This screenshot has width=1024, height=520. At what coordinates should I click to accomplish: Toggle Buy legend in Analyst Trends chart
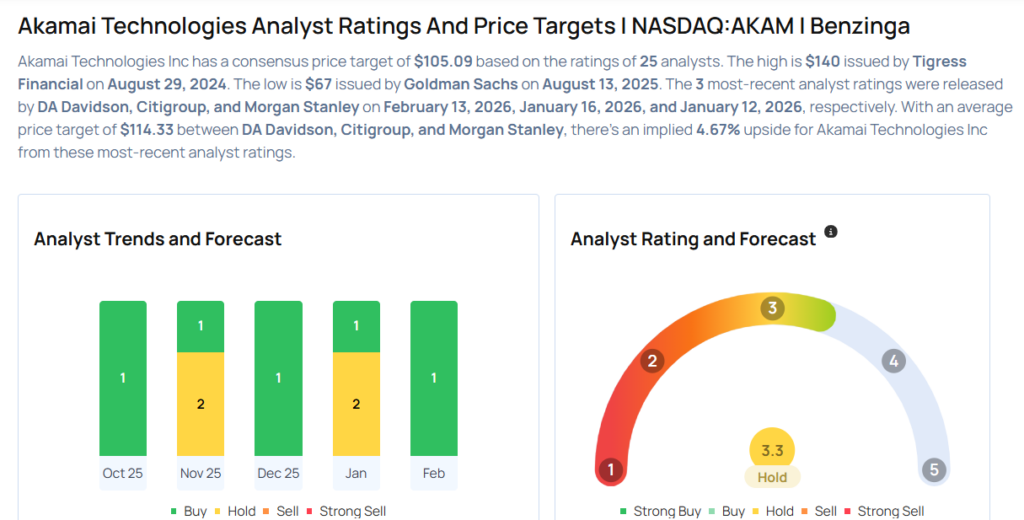pos(188,511)
